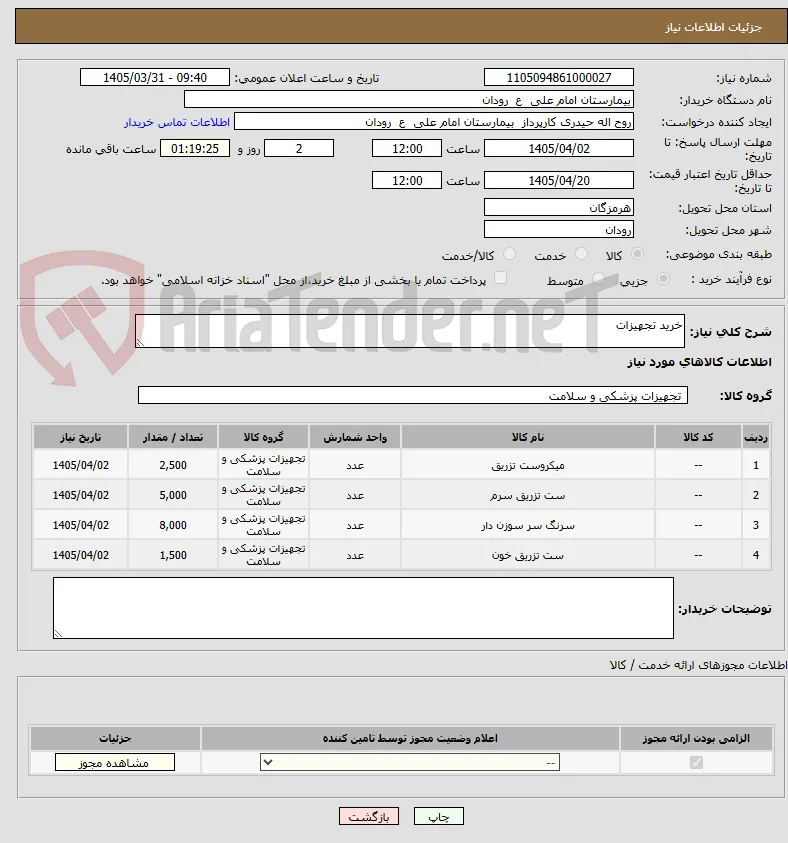
Task: Click the remaining days field showing 2
Action: coord(299,148)
